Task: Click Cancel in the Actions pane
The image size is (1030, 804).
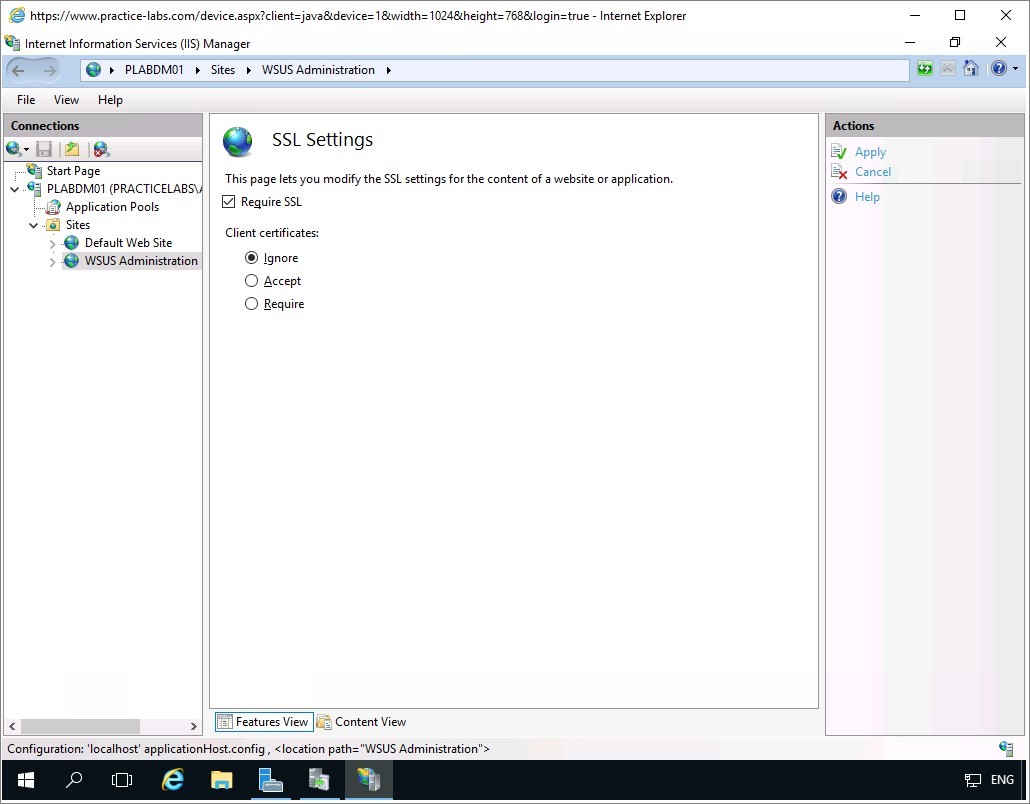Action: [x=872, y=172]
